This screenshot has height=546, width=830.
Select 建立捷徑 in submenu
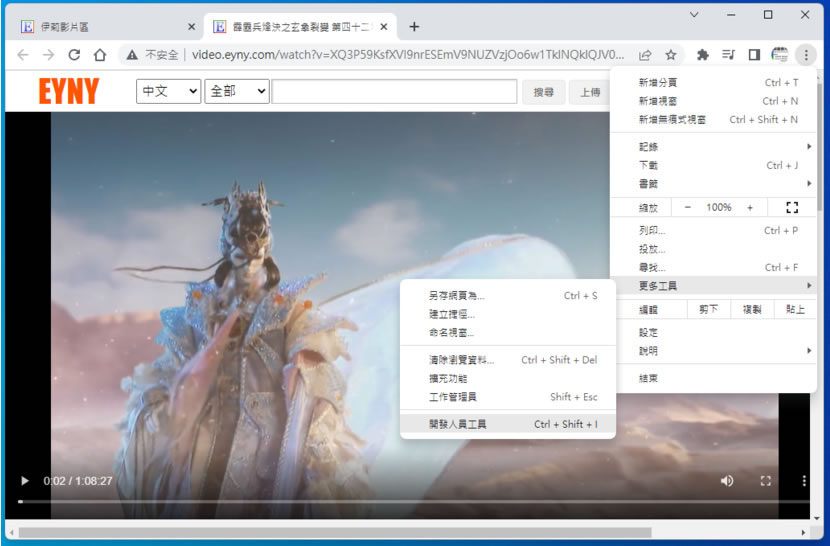coord(508,314)
